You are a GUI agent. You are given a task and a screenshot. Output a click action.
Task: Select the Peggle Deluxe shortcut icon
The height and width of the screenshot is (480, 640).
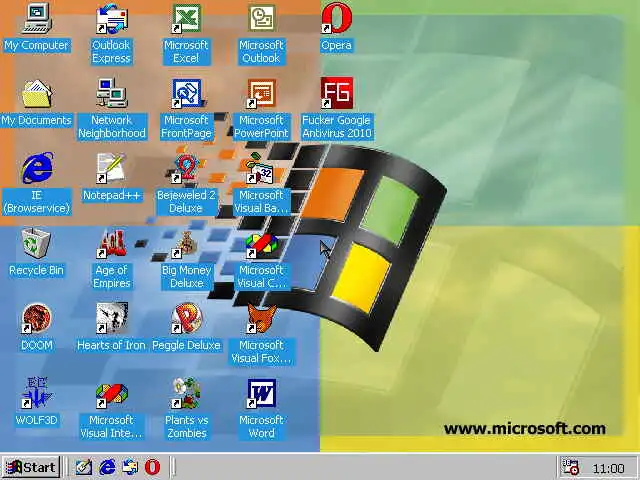pyautogui.click(x=187, y=318)
